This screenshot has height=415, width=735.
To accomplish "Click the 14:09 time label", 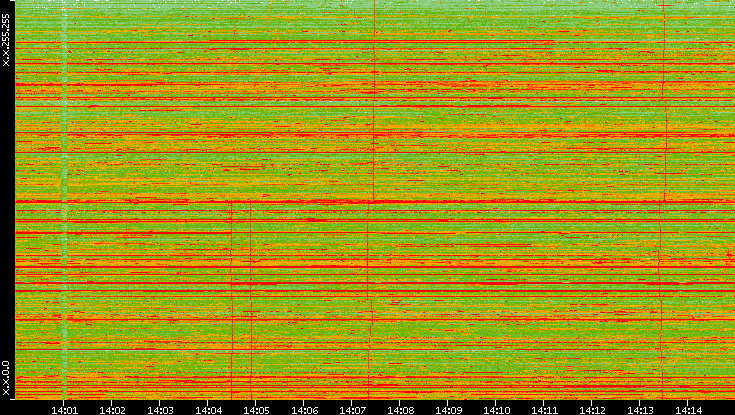I will click(x=448, y=409).
